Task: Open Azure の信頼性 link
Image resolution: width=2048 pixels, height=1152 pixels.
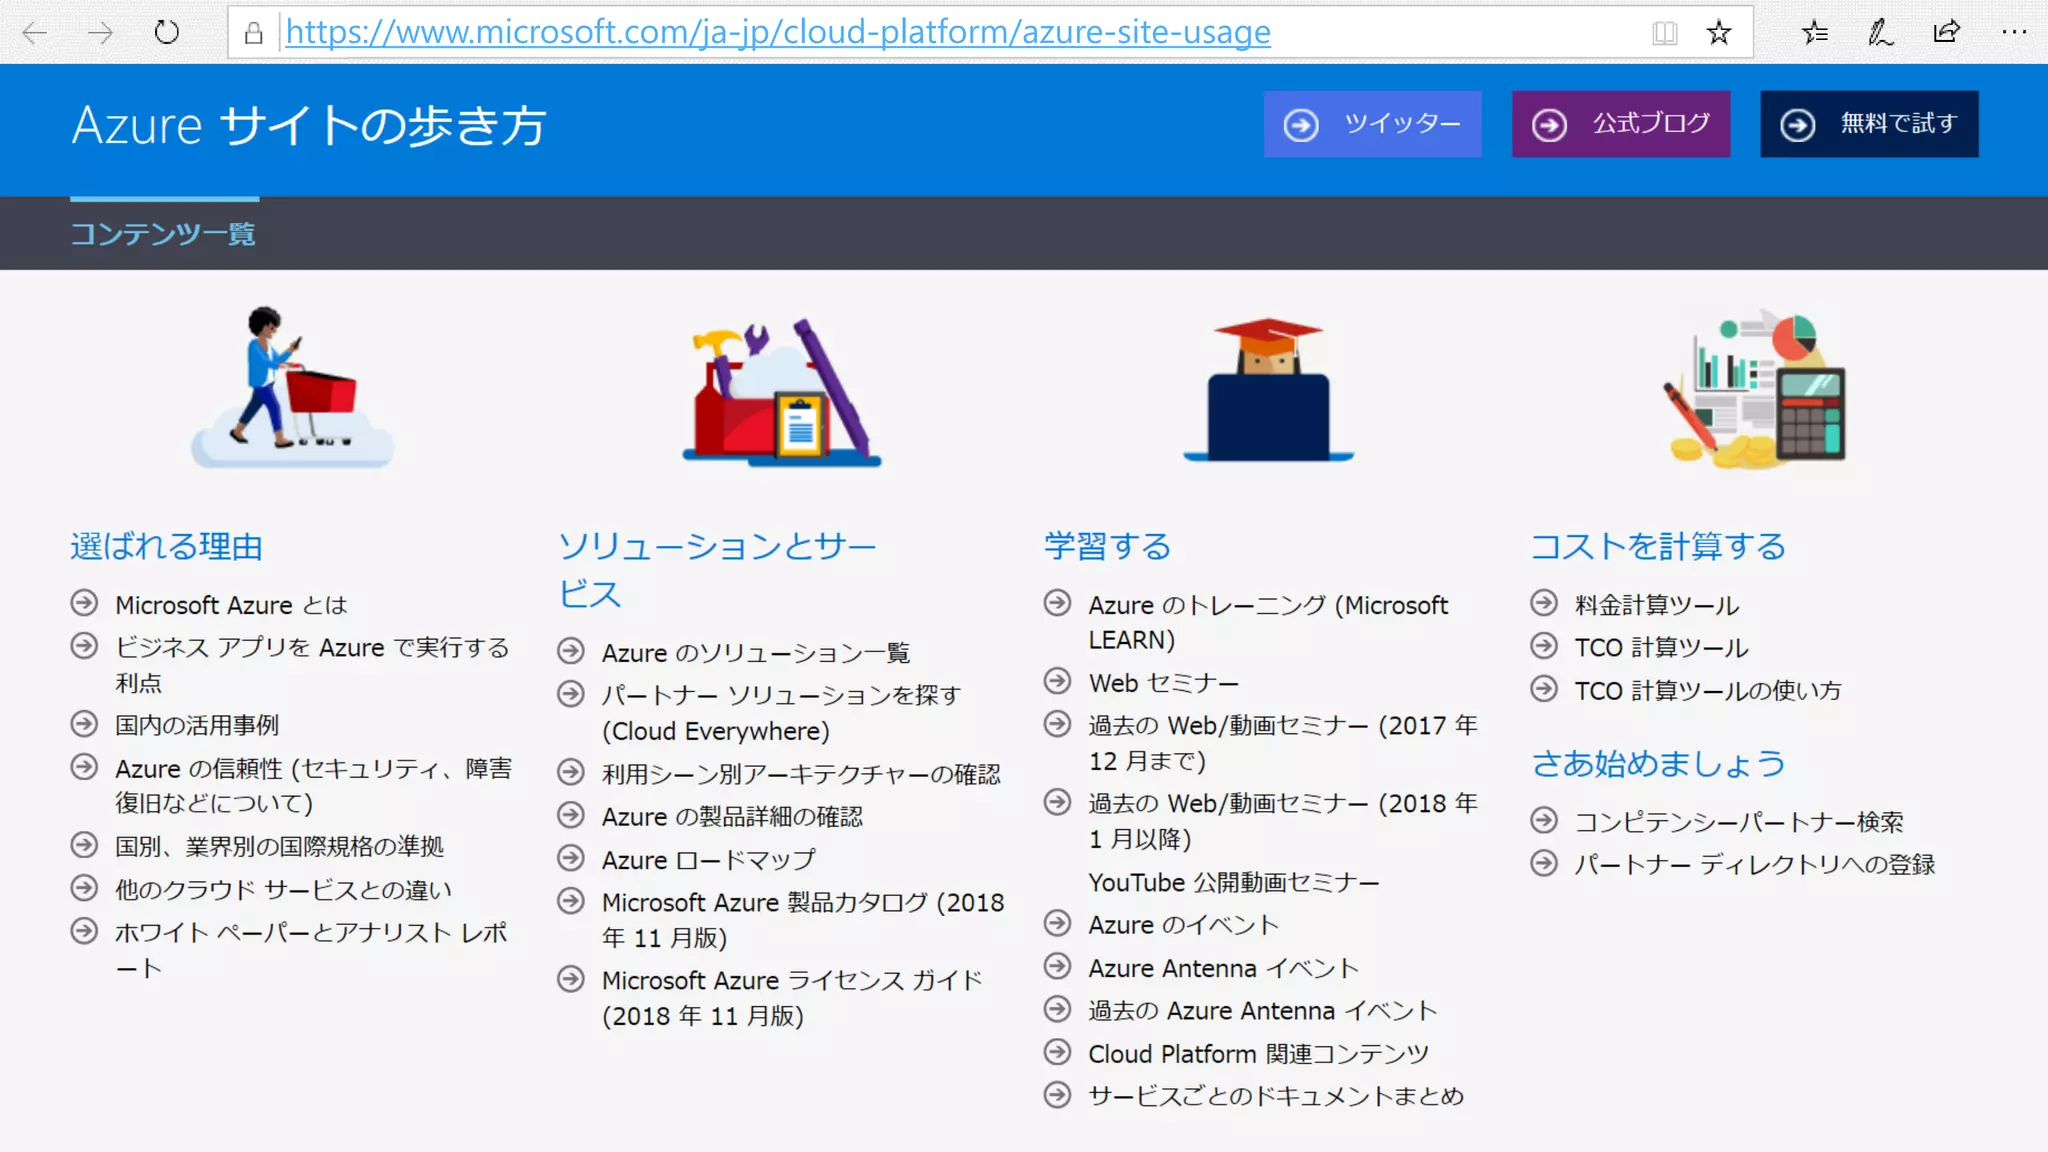Action: point(313,786)
